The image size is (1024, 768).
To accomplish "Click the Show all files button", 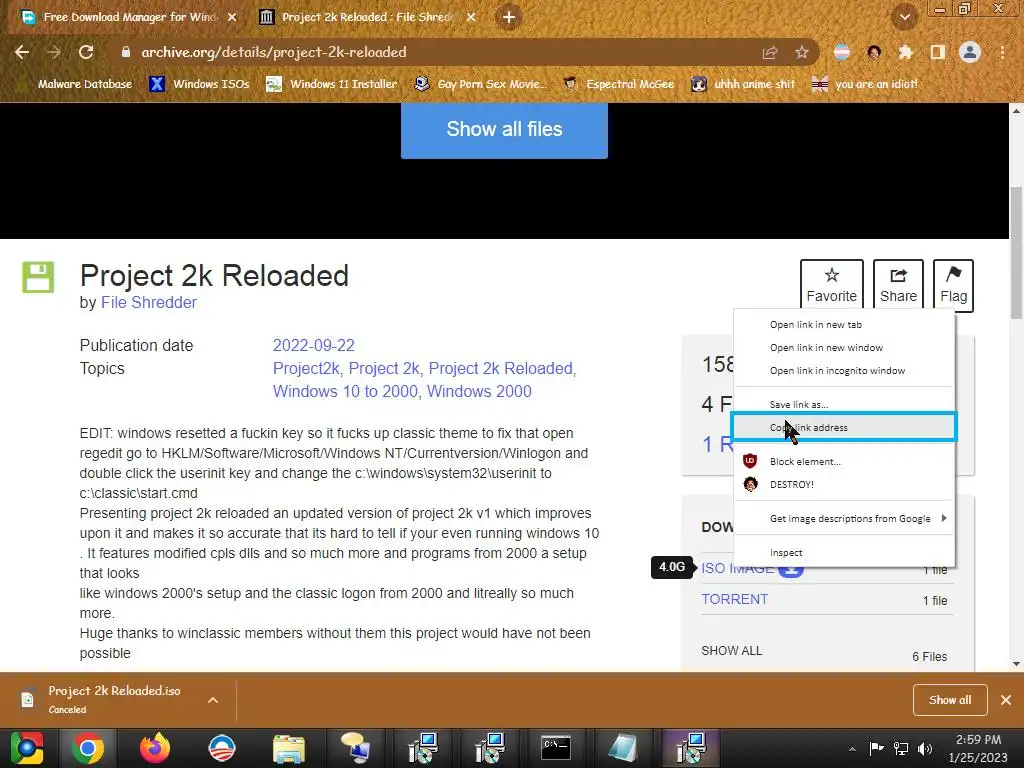I will click(x=504, y=129).
